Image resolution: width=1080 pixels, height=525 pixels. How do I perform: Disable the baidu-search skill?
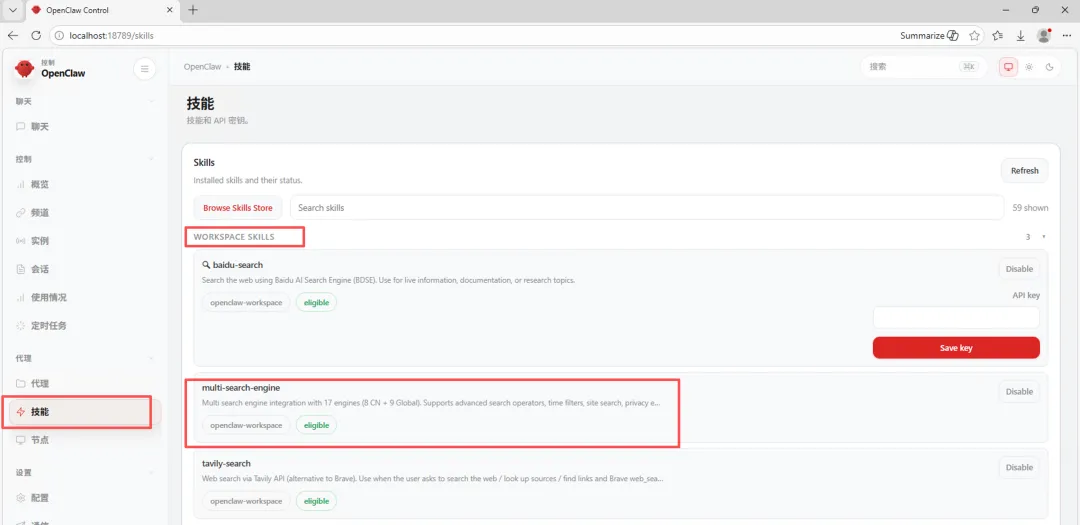[1019, 269]
